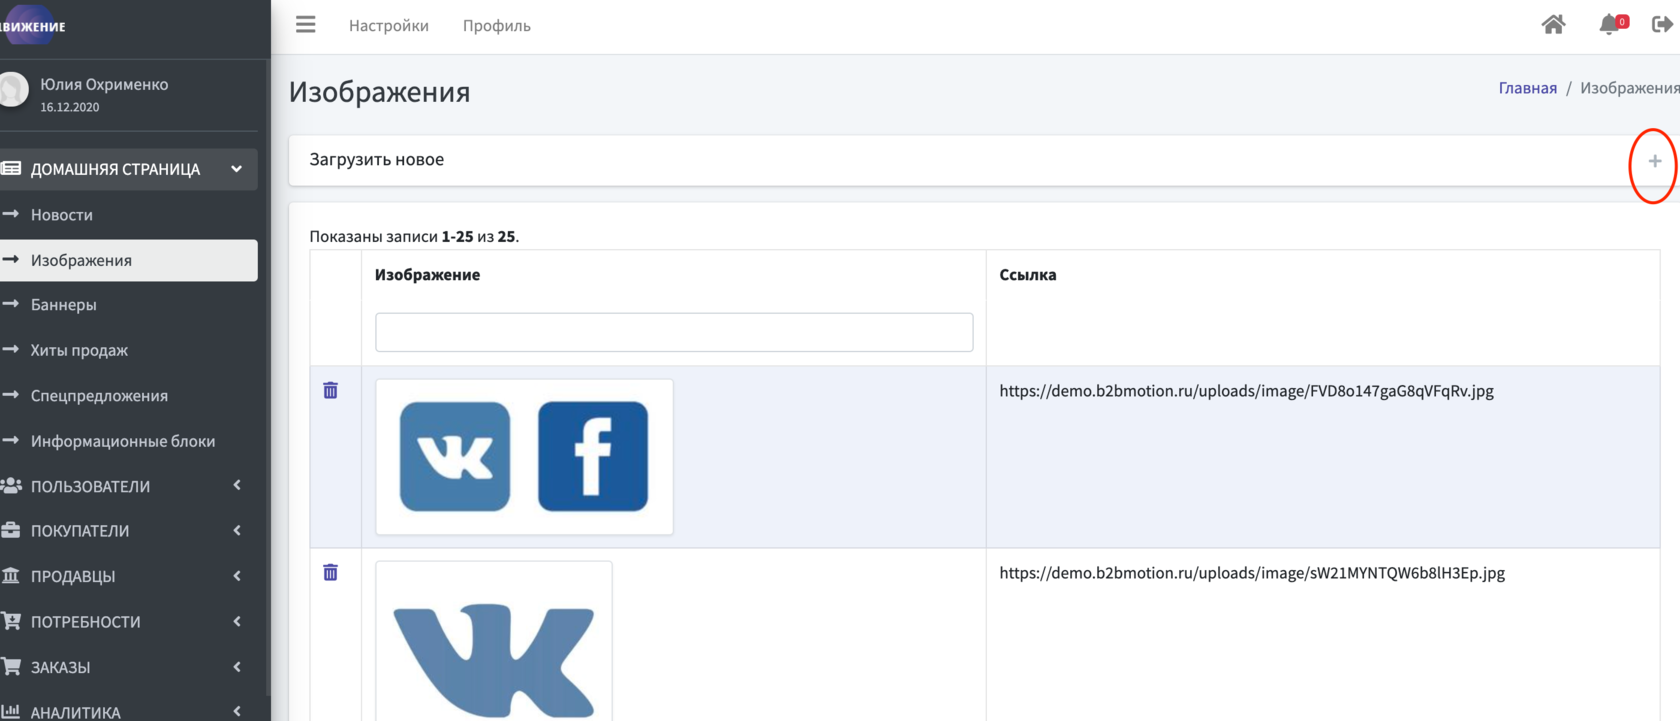Click the Пользователи group icon
The height and width of the screenshot is (721, 1680).
click(11, 486)
